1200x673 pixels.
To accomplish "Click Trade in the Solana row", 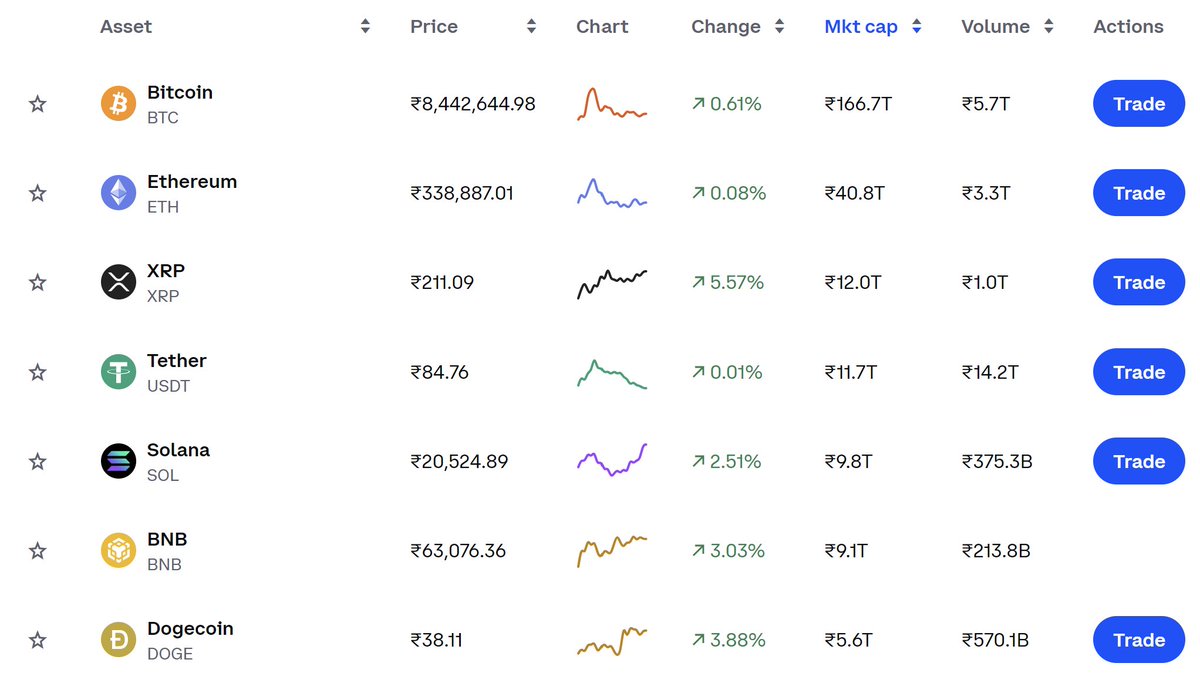I will pyautogui.click(x=1139, y=462).
